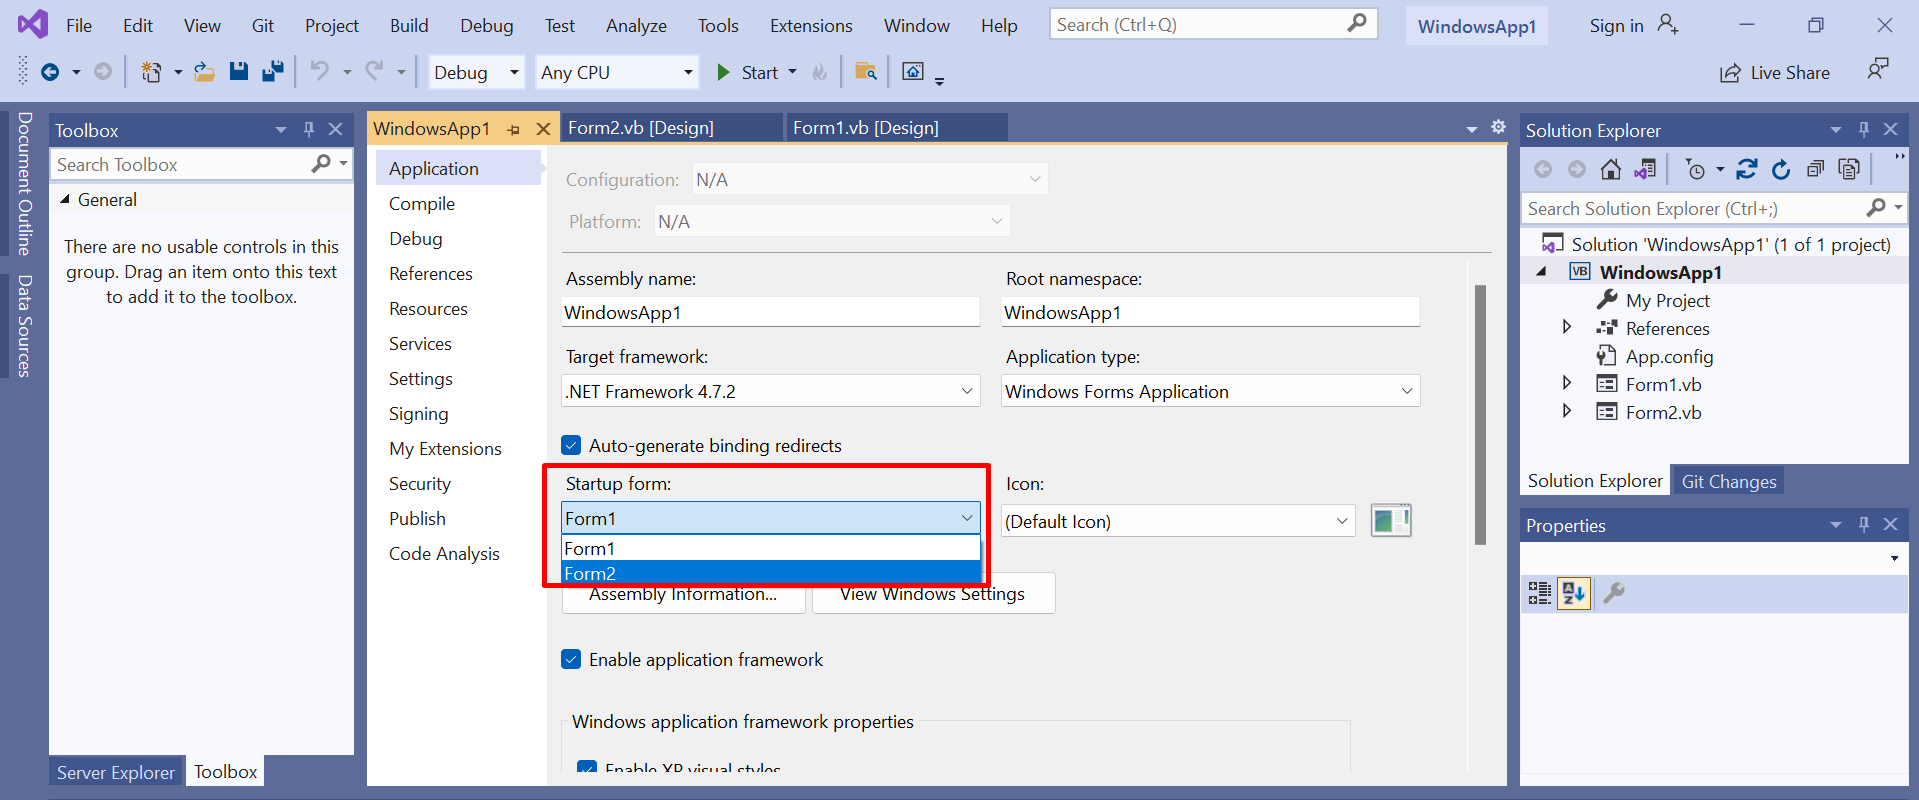Click the Open File folder icon
This screenshot has width=1919, height=800.
tap(204, 72)
